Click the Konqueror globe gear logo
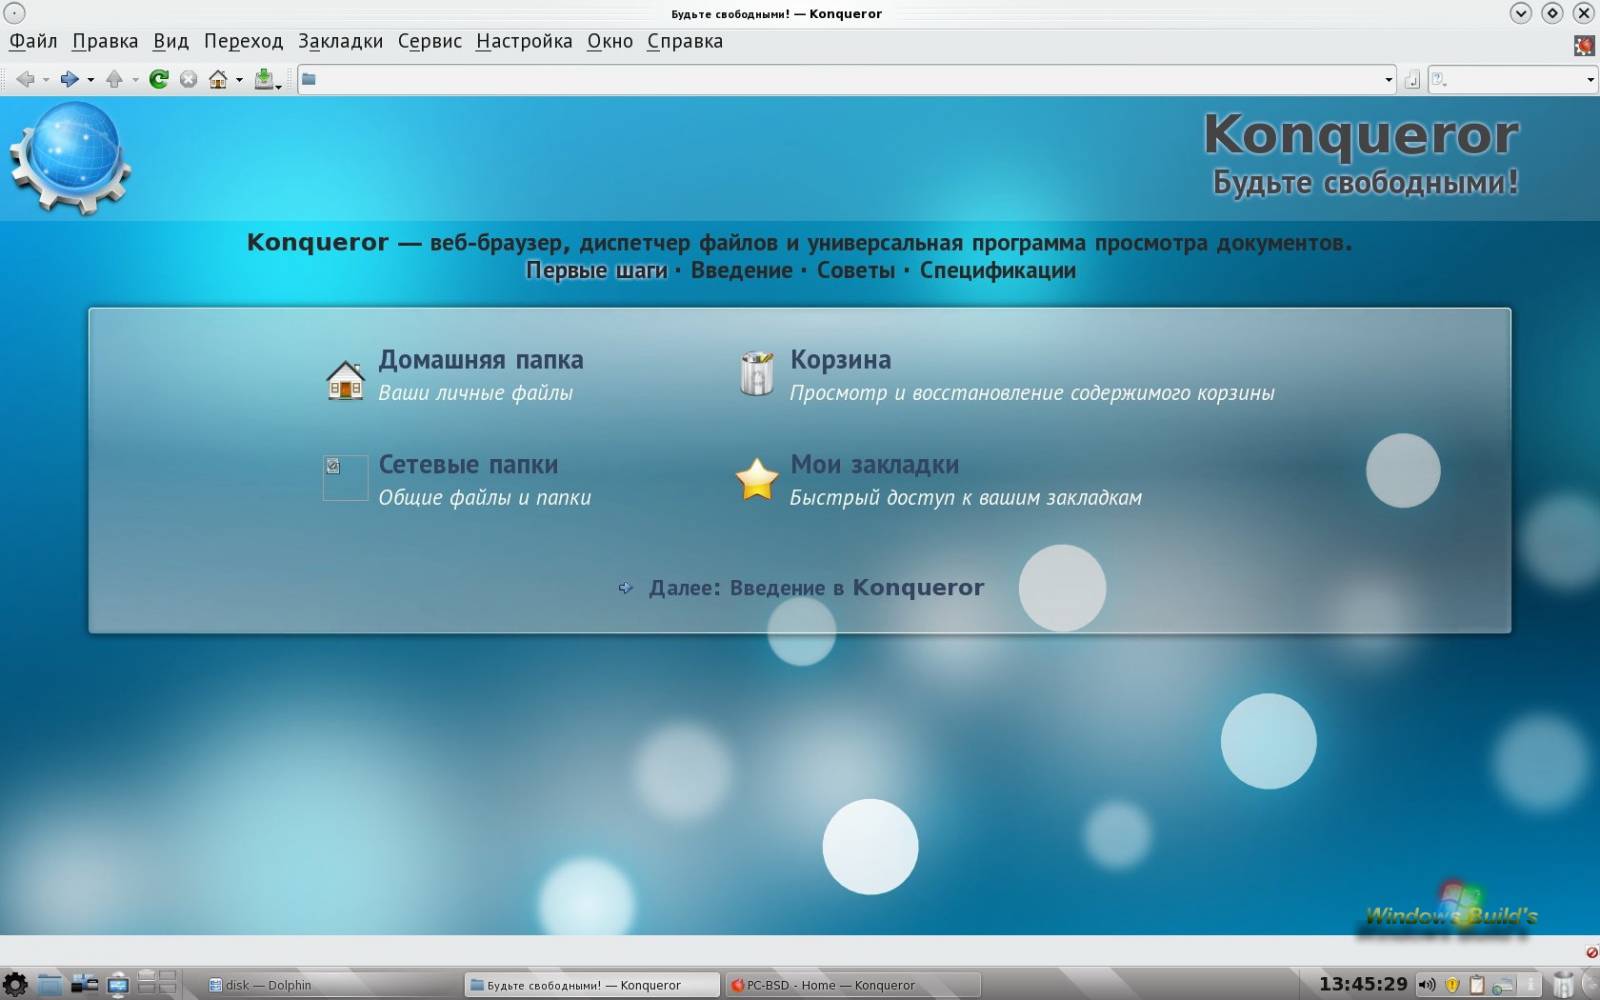The image size is (1600, 1000). pos(70,158)
